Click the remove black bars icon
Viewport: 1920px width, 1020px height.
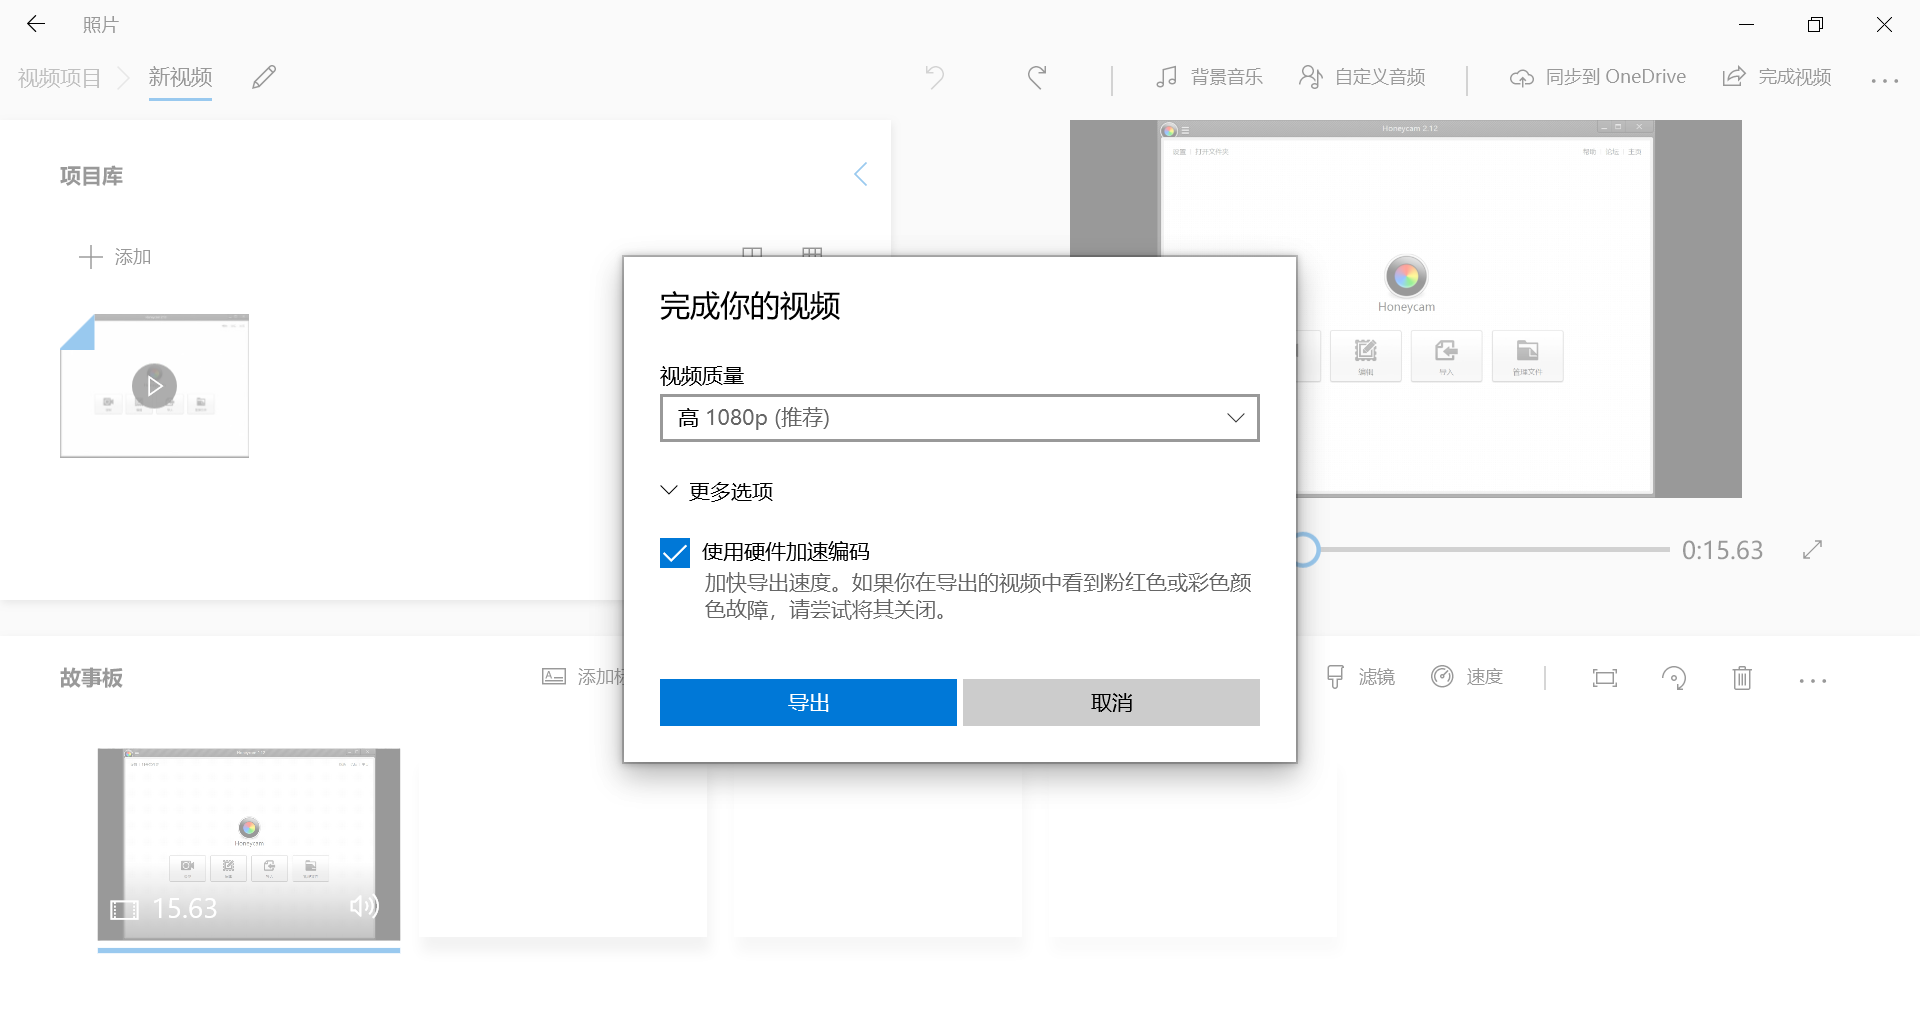point(1605,678)
